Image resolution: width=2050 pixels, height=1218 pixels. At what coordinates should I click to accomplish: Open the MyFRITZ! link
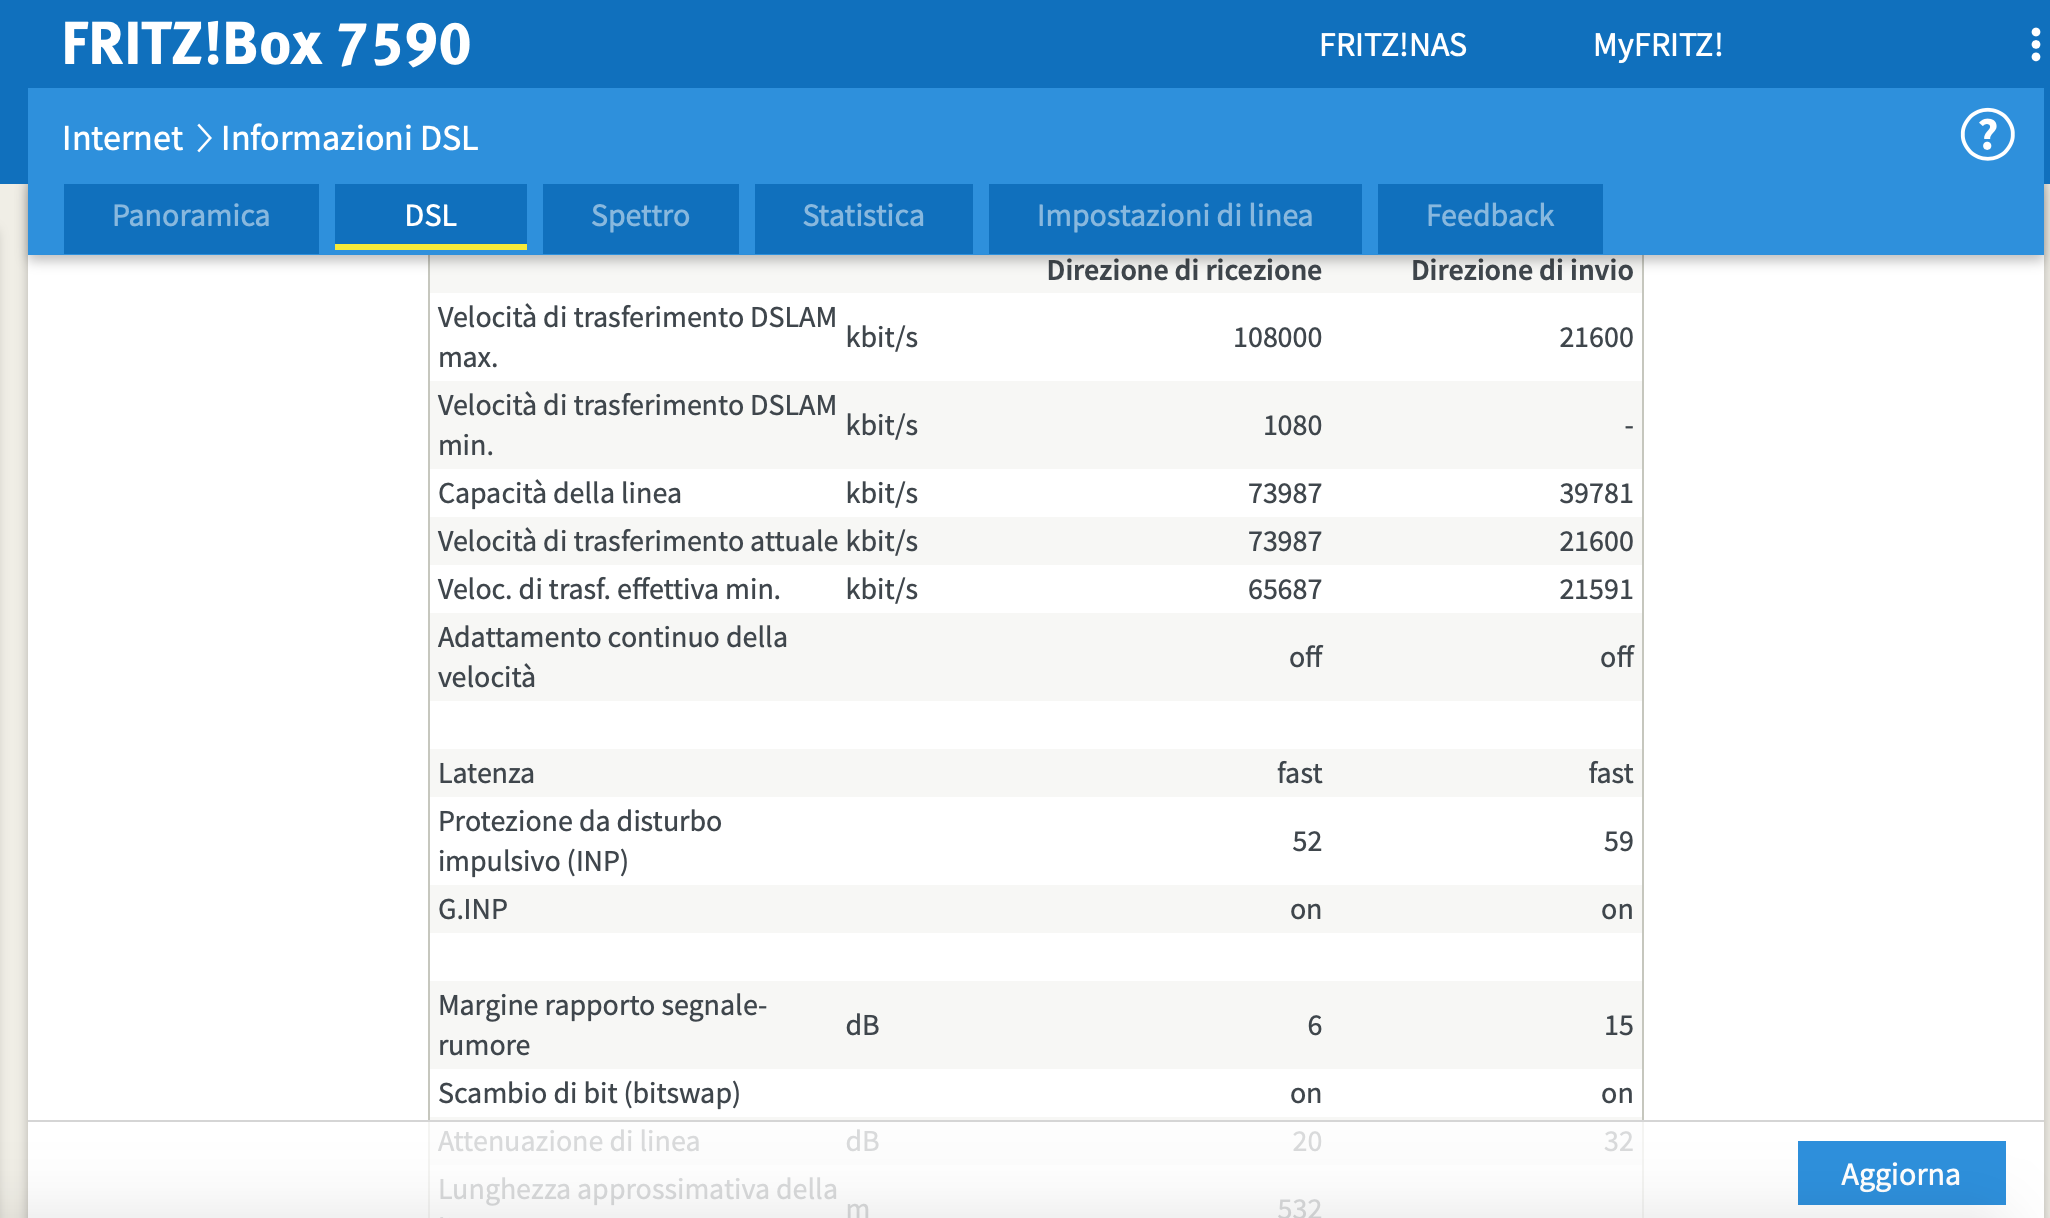[1657, 45]
